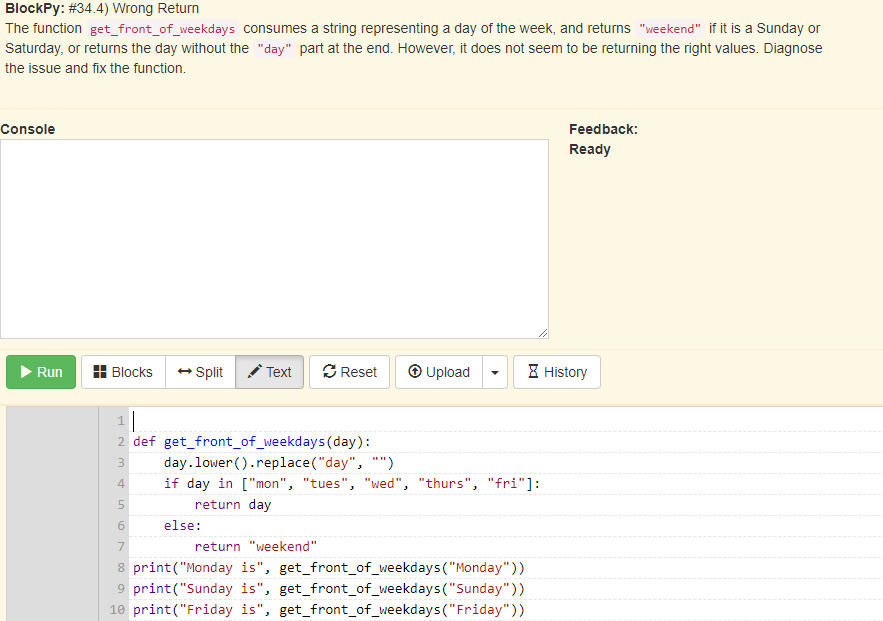
Task: Click Reset to restore starter code
Action: pos(349,372)
